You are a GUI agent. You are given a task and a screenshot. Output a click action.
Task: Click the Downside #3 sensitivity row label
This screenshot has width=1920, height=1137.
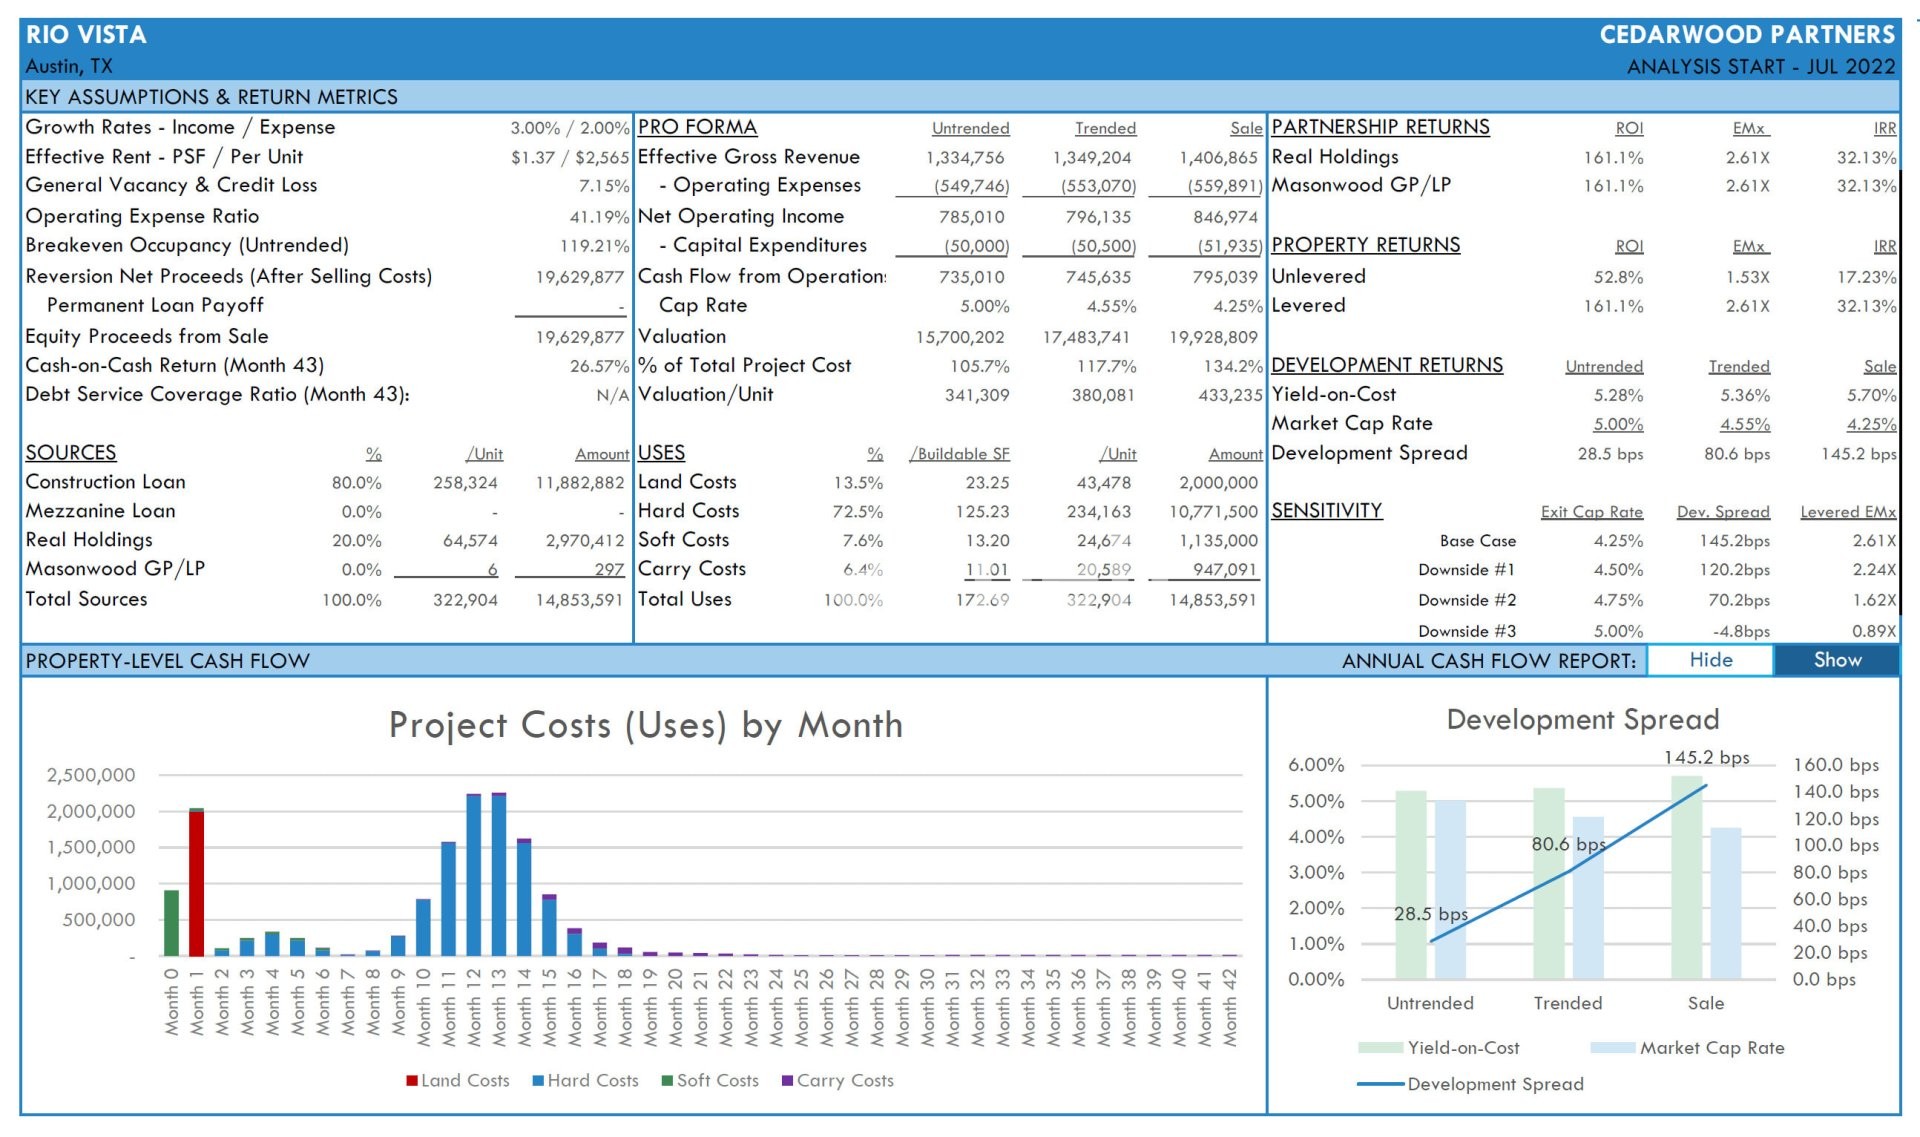(x=1466, y=631)
